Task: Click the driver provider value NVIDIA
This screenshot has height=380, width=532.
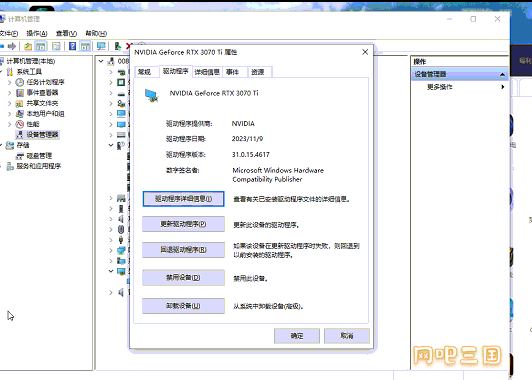Action: coord(243,124)
